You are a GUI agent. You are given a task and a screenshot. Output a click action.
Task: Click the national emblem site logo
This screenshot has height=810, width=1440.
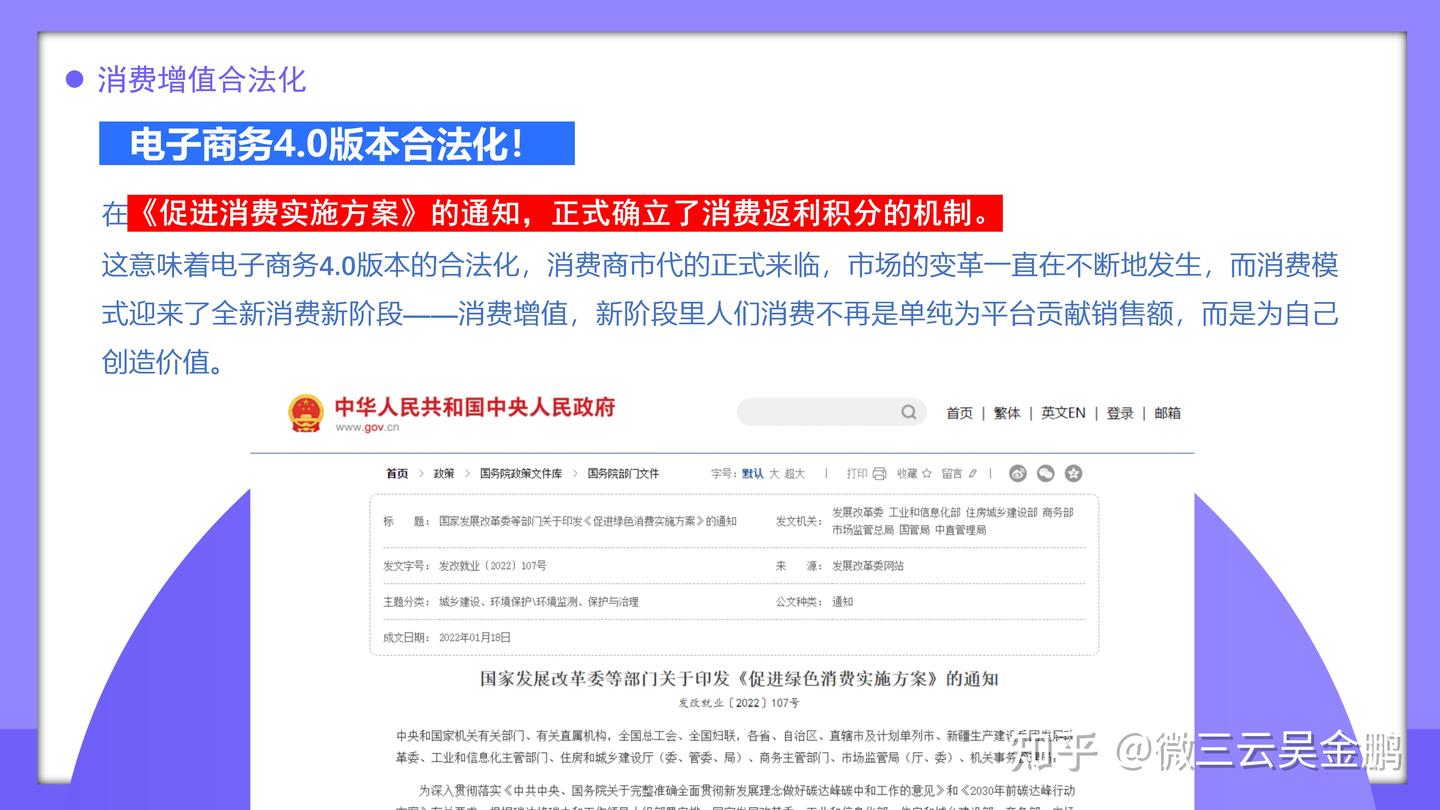(303, 411)
